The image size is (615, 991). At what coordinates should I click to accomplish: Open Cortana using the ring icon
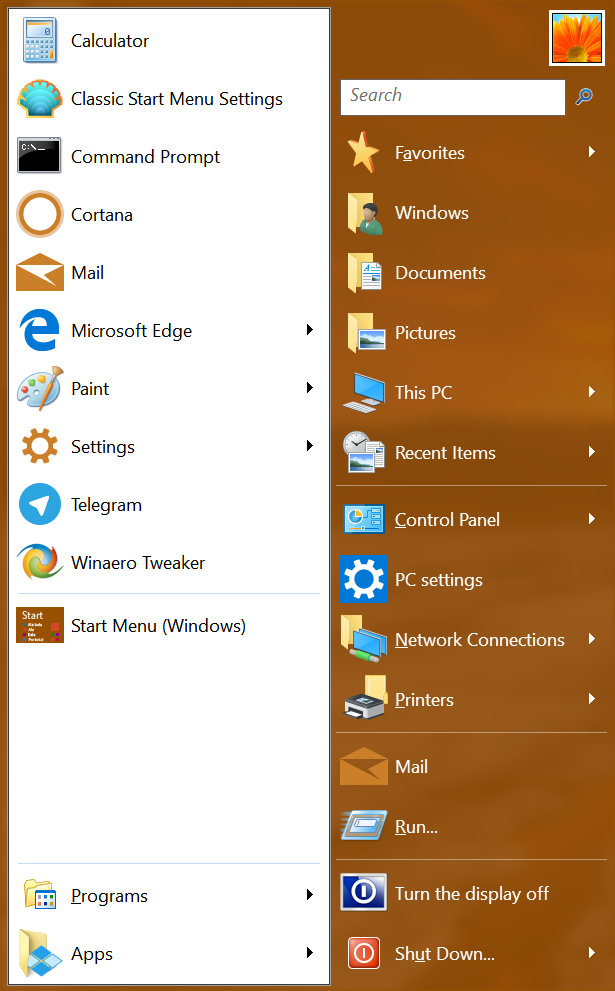point(40,214)
